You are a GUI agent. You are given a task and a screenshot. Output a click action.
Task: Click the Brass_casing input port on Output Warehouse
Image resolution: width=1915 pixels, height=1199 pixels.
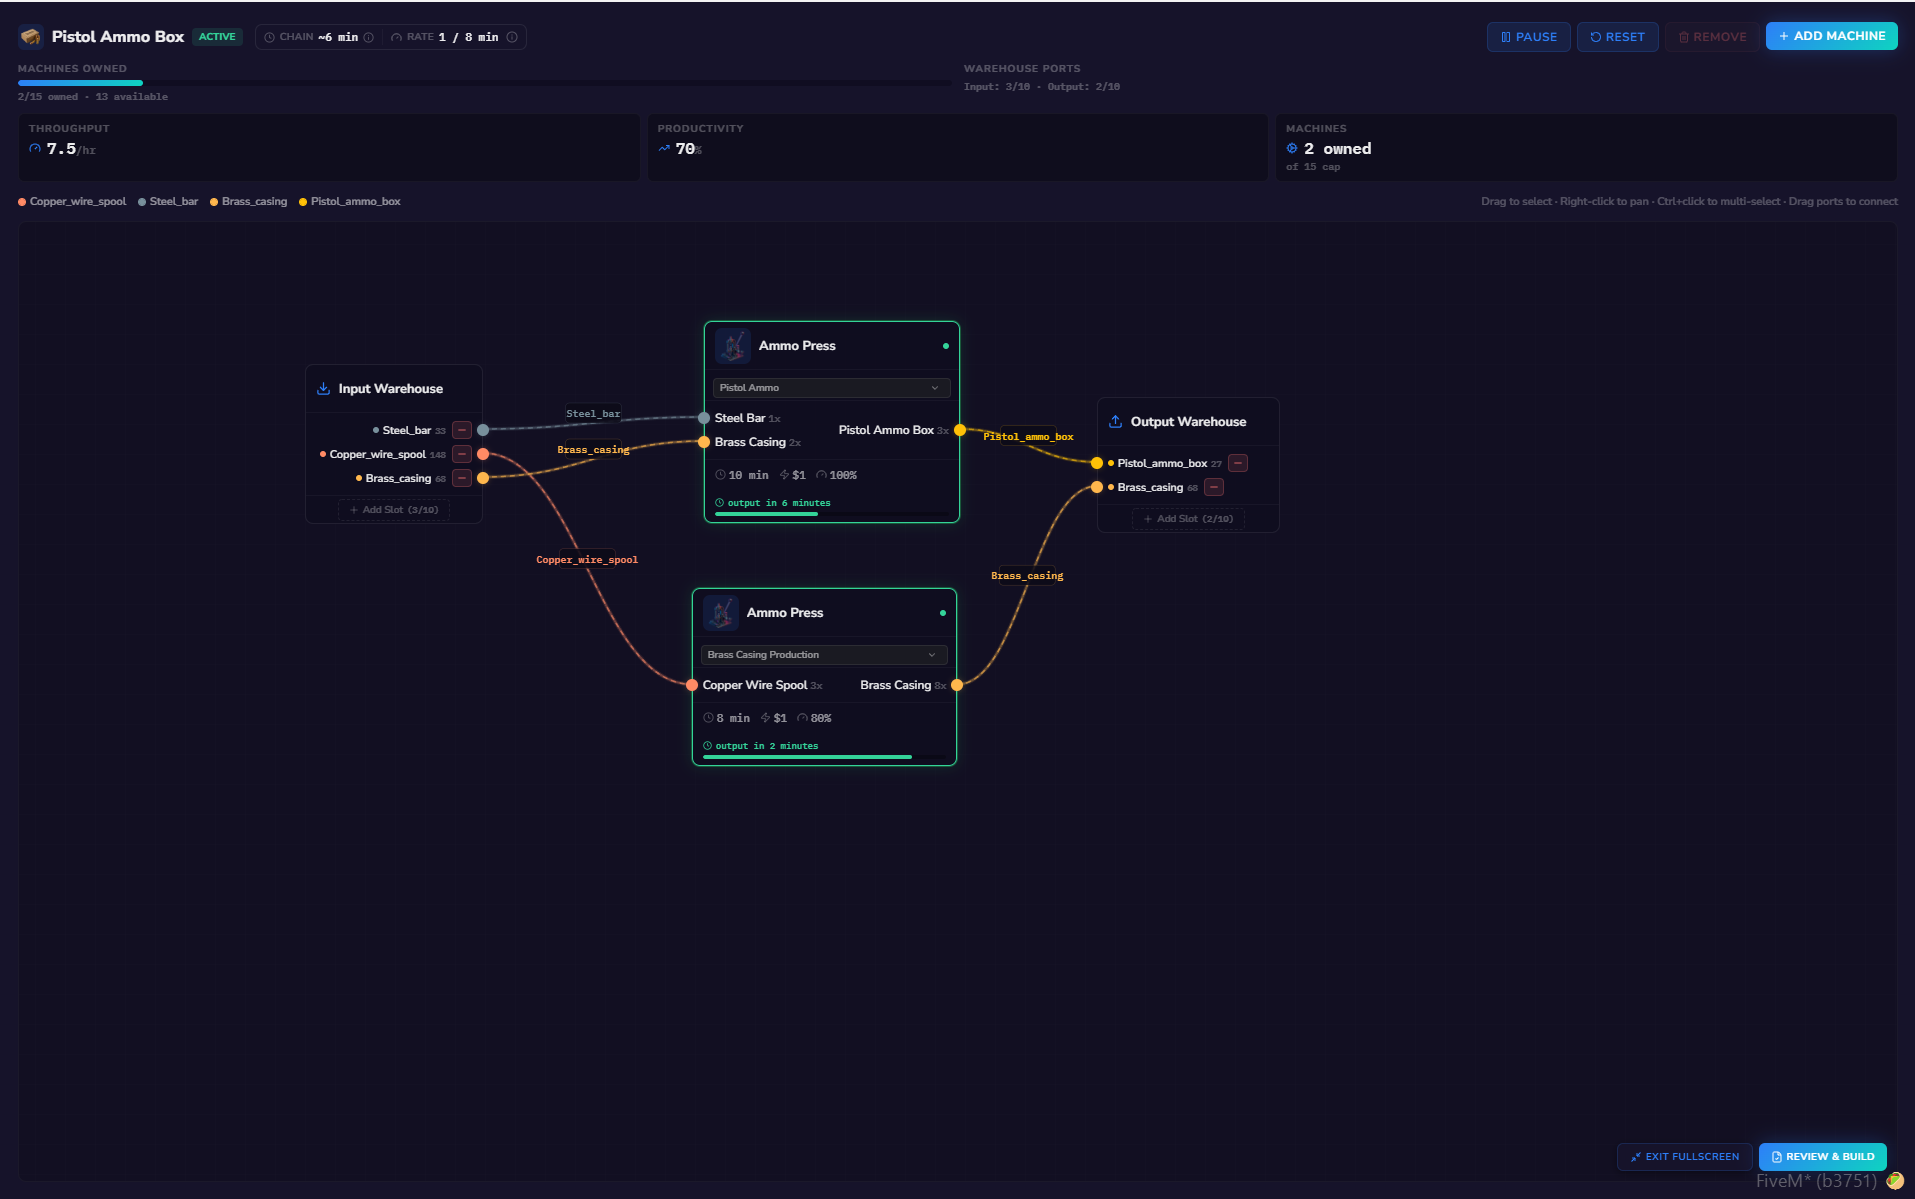(x=1097, y=487)
